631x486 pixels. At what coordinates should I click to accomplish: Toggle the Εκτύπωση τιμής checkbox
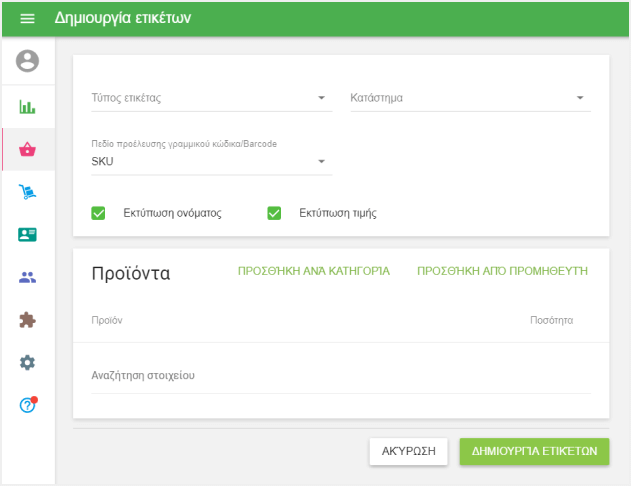click(x=274, y=213)
